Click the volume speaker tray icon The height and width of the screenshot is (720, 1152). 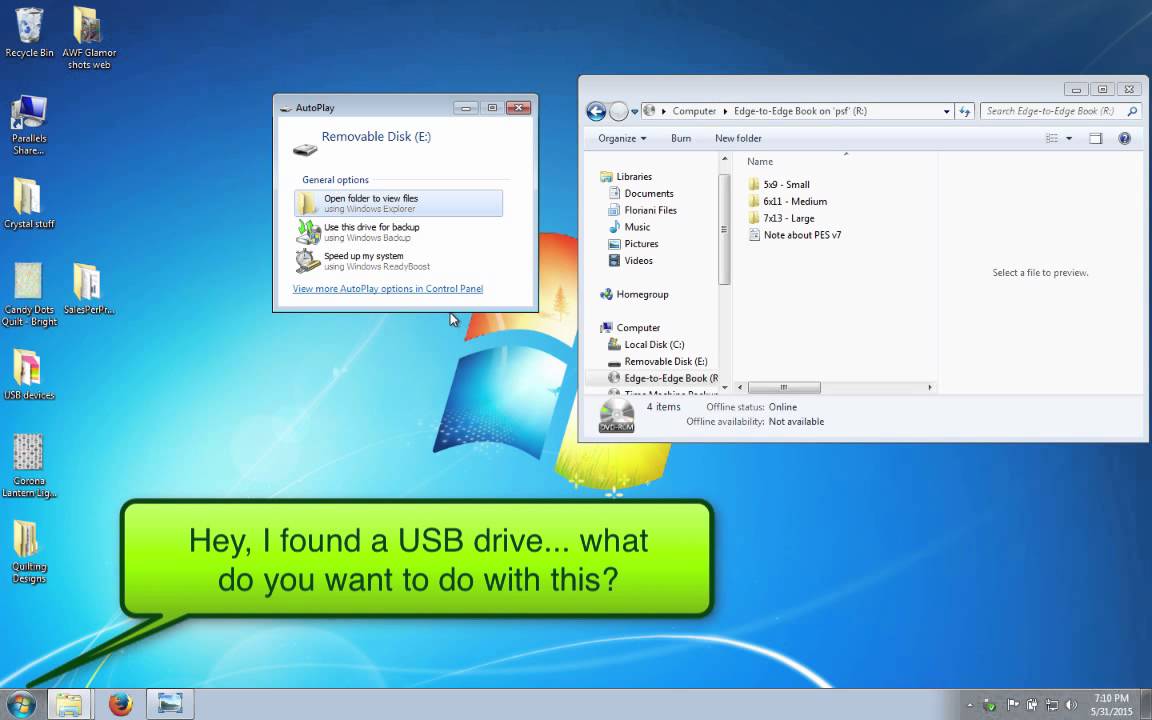[x=1071, y=705]
